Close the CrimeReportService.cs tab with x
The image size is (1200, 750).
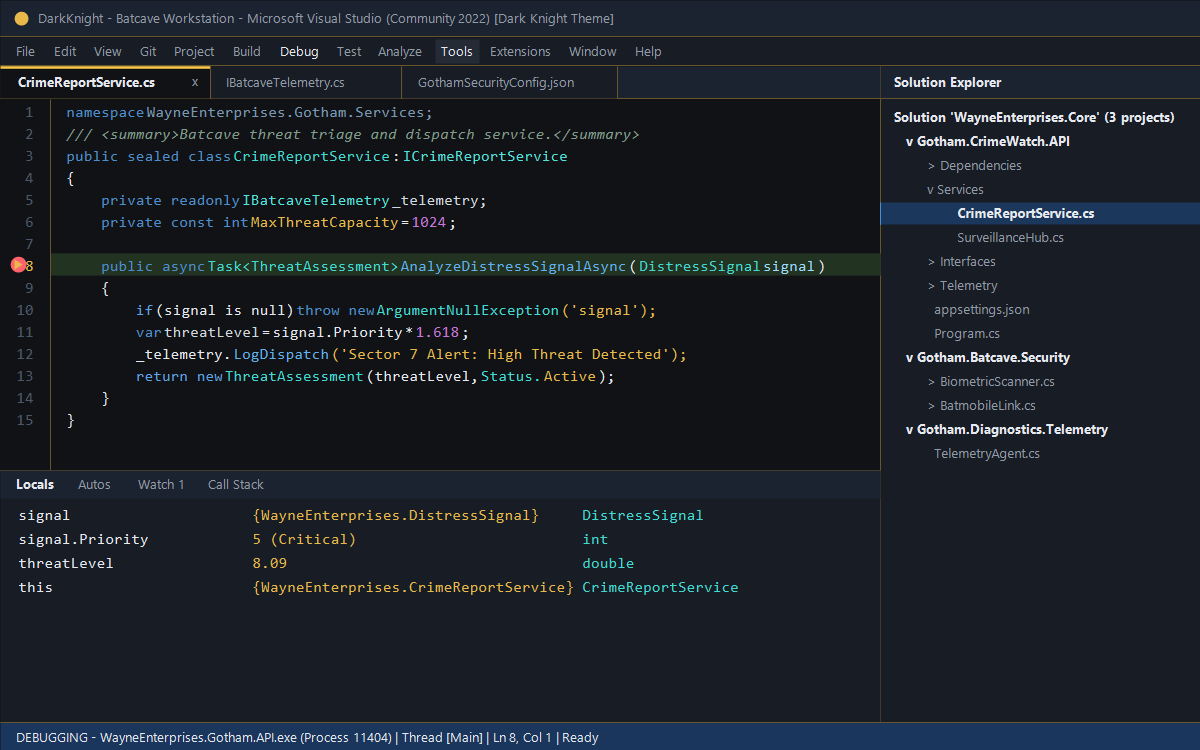(x=195, y=82)
